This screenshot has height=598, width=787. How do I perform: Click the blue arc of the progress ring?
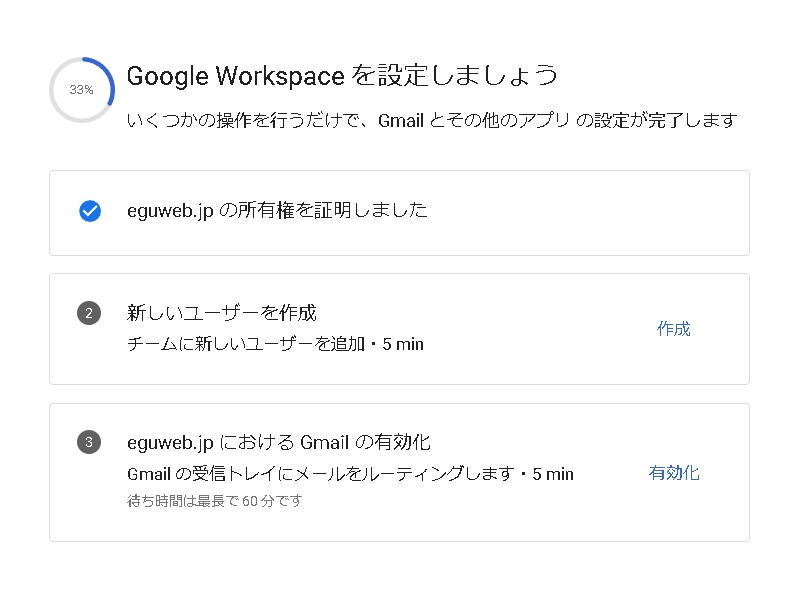[108, 72]
